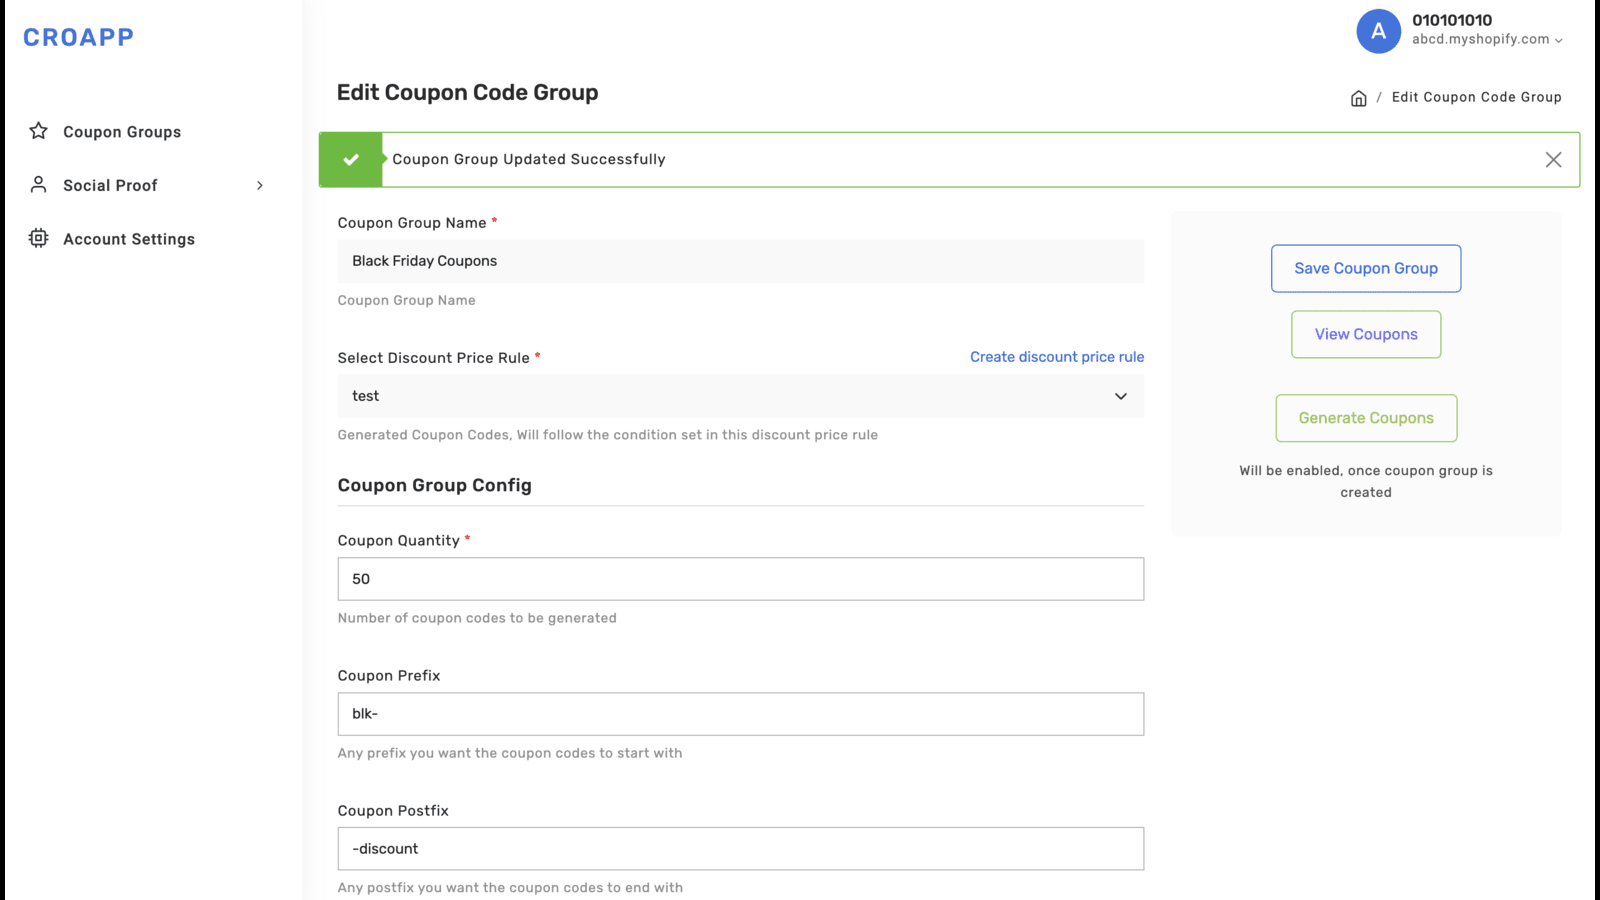Open the Create discount price rule link
The image size is (1600, 900).
pyautogui.click(x=1056, y=356)
